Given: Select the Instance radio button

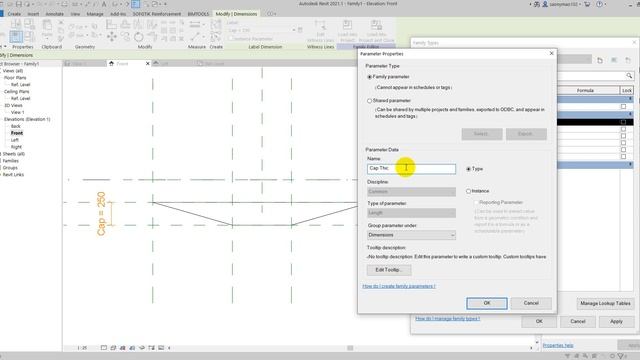Looking at the screenshot, I should 469,191.
